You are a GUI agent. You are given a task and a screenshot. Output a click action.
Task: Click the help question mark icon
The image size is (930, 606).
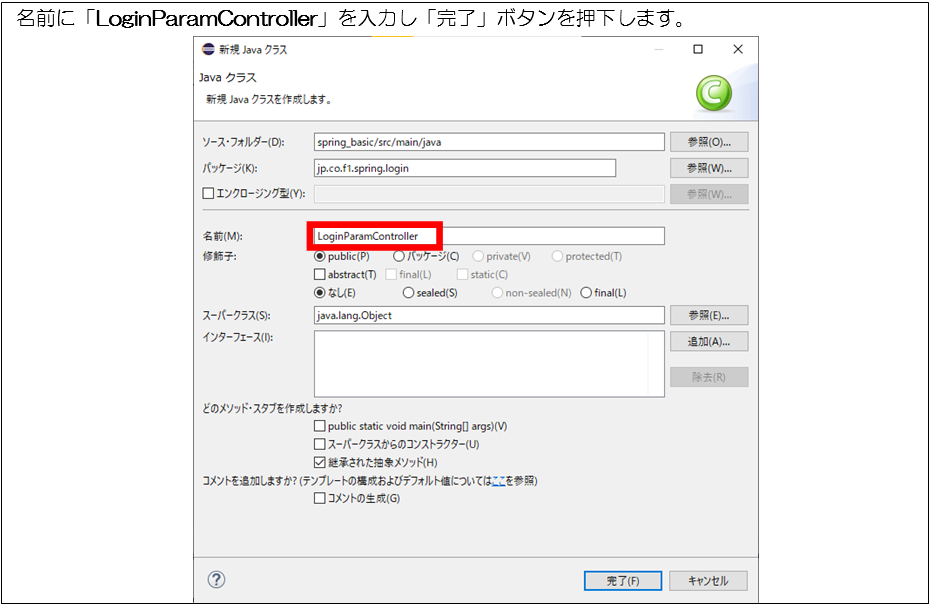pos(216,579)
